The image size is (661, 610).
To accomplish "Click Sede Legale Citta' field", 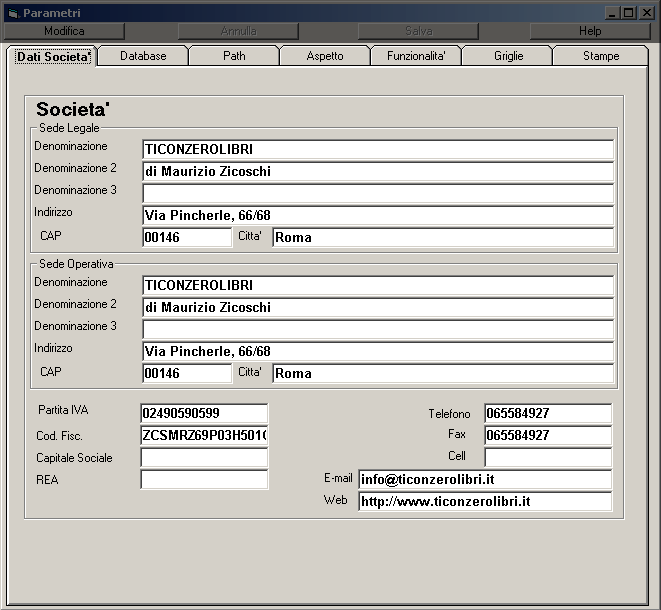I will (443, 237).
